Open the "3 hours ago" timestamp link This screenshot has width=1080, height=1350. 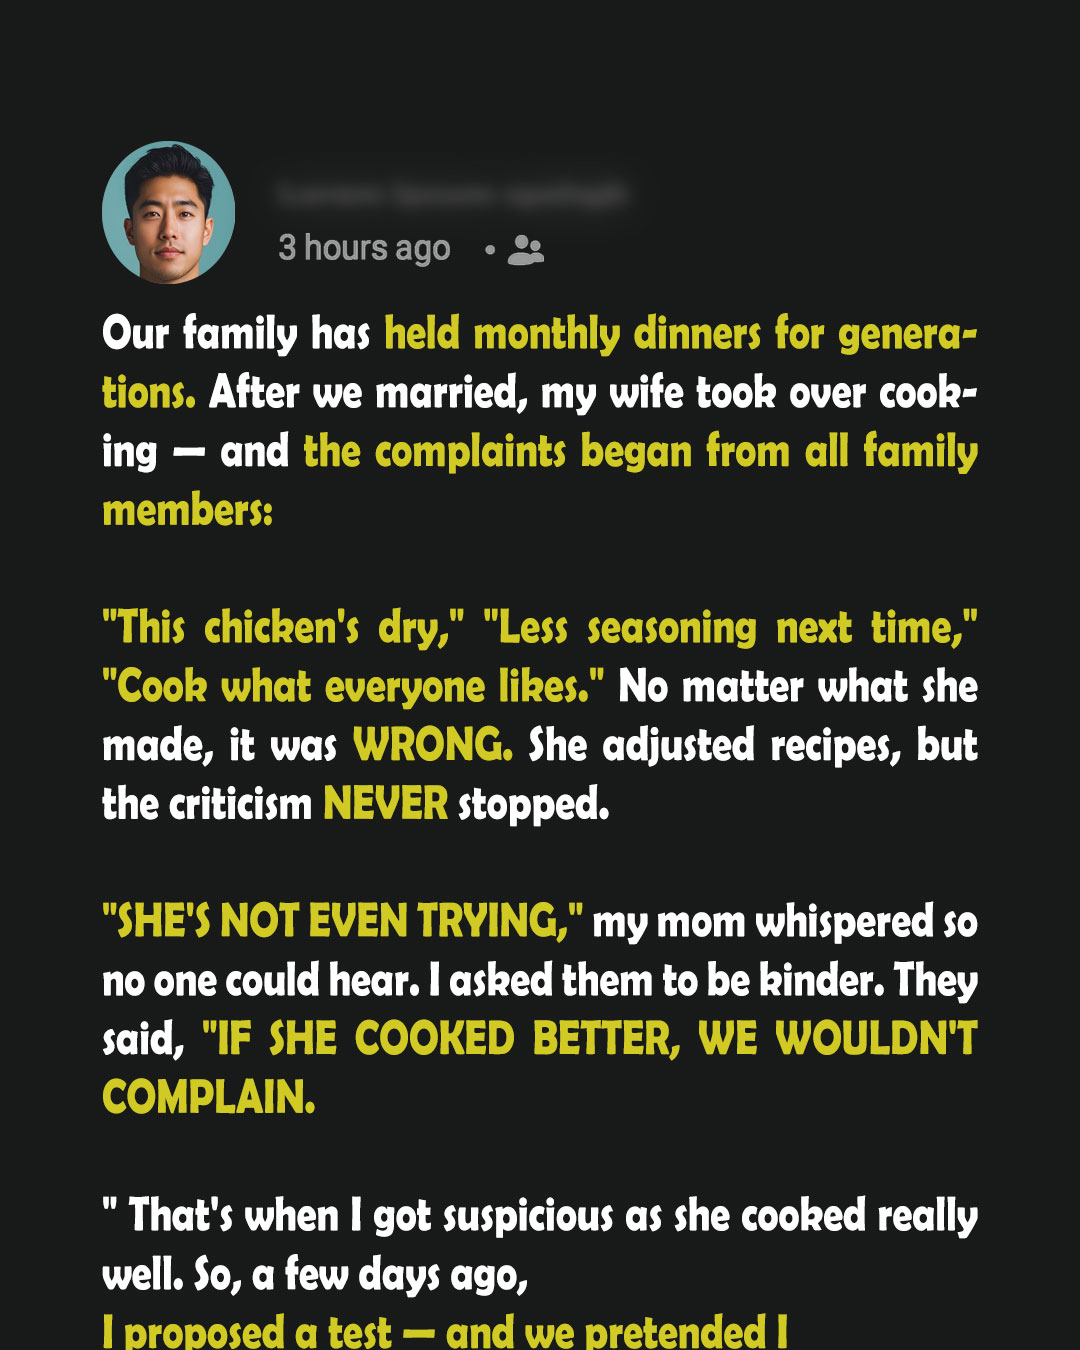click(364, 248)
